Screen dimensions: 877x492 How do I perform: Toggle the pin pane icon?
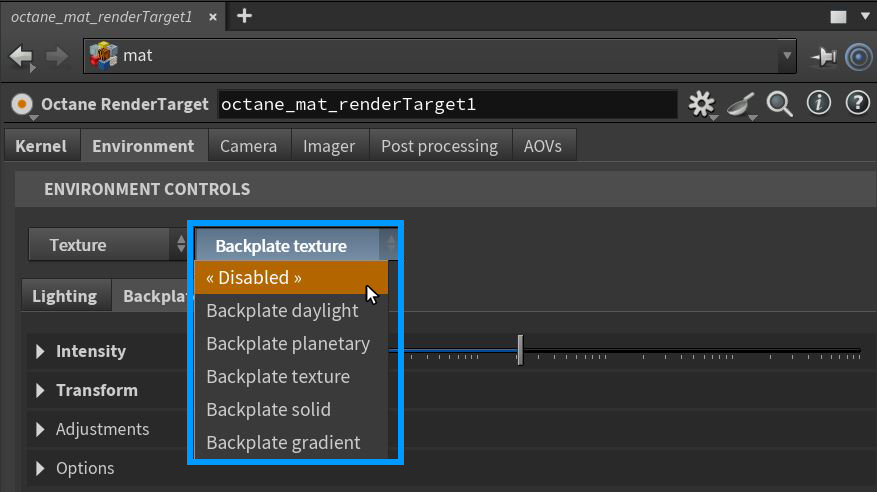point(824,57)
